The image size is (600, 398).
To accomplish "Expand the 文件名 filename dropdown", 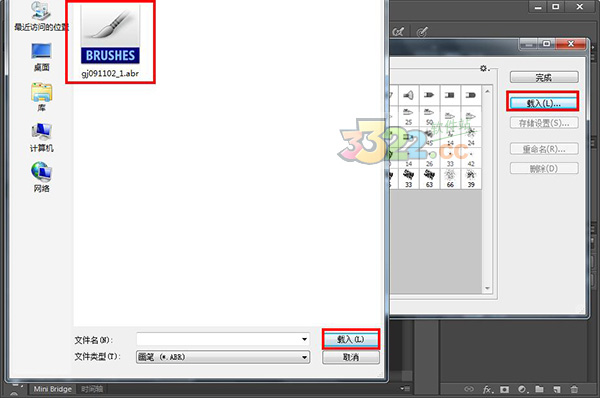I will pos(305,339).
